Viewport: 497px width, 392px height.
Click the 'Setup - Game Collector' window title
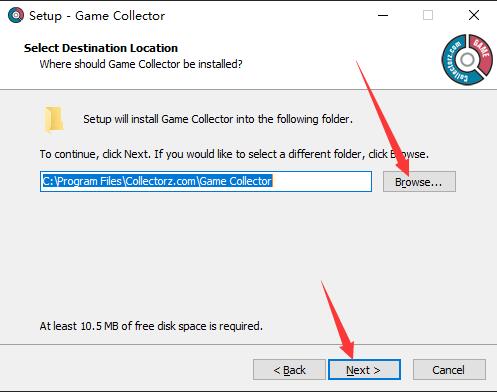pos(97,16)
